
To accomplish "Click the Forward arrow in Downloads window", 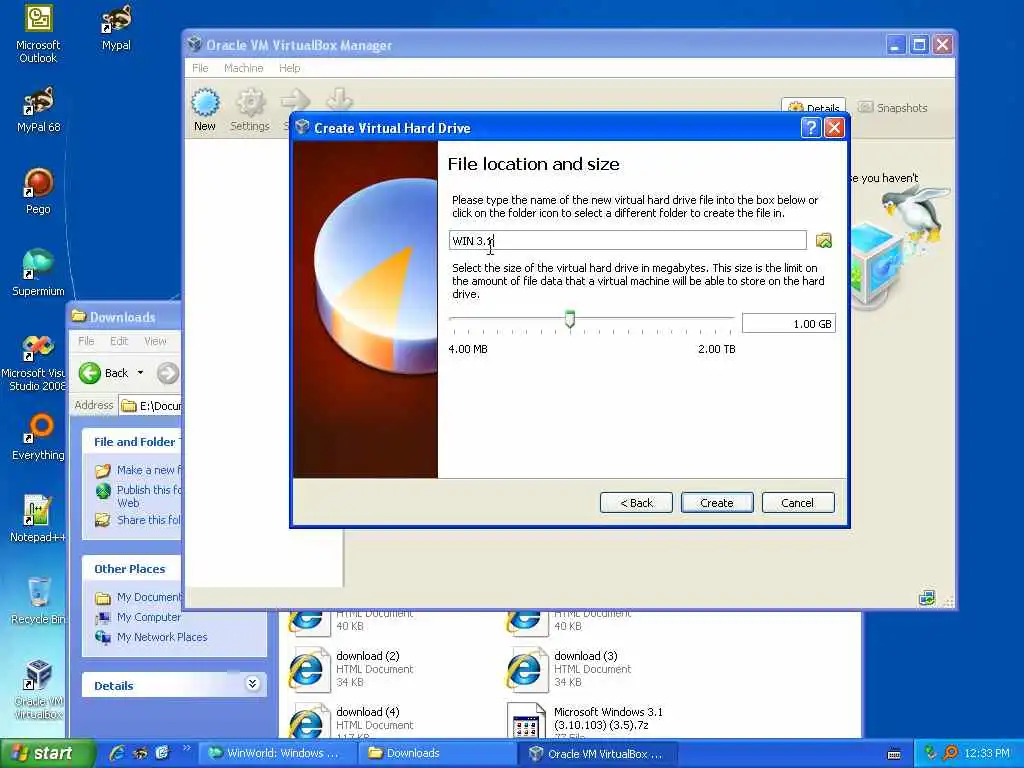I will click(x=168, y=373).
